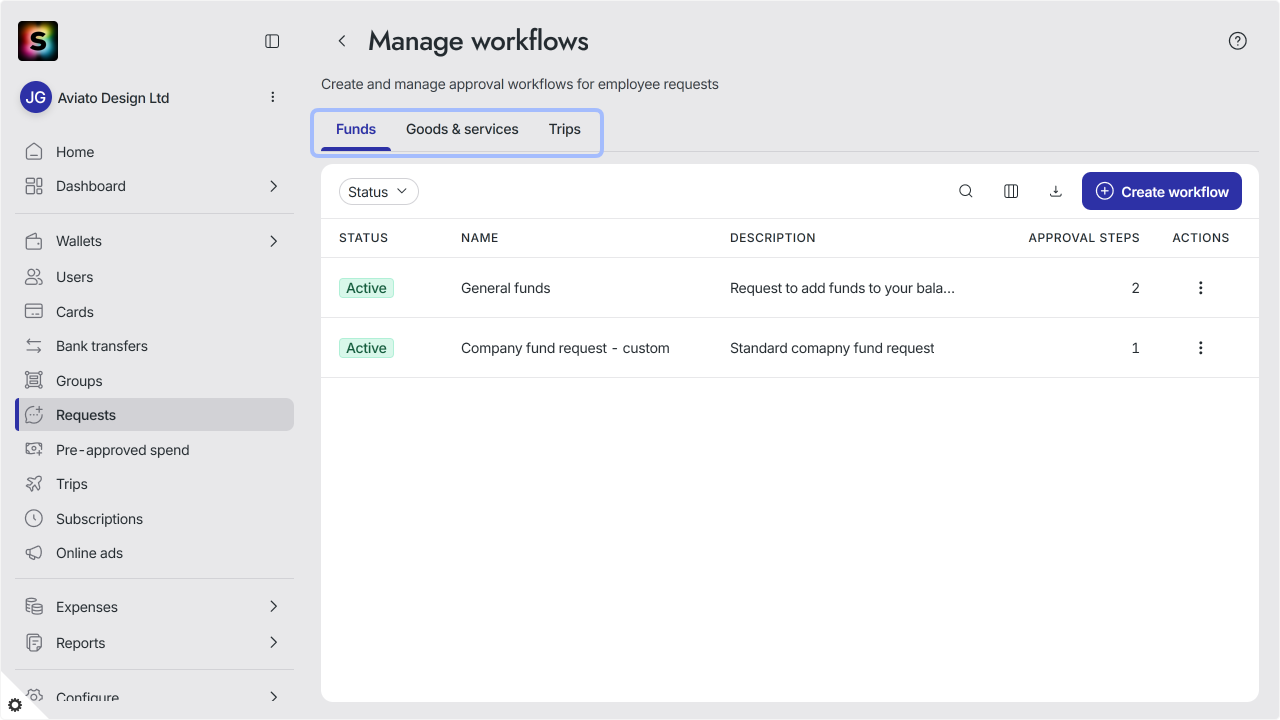The image size is (1280, 720).
Task: Open Bank transfers in the sidebar
Action: coord(154,346)
